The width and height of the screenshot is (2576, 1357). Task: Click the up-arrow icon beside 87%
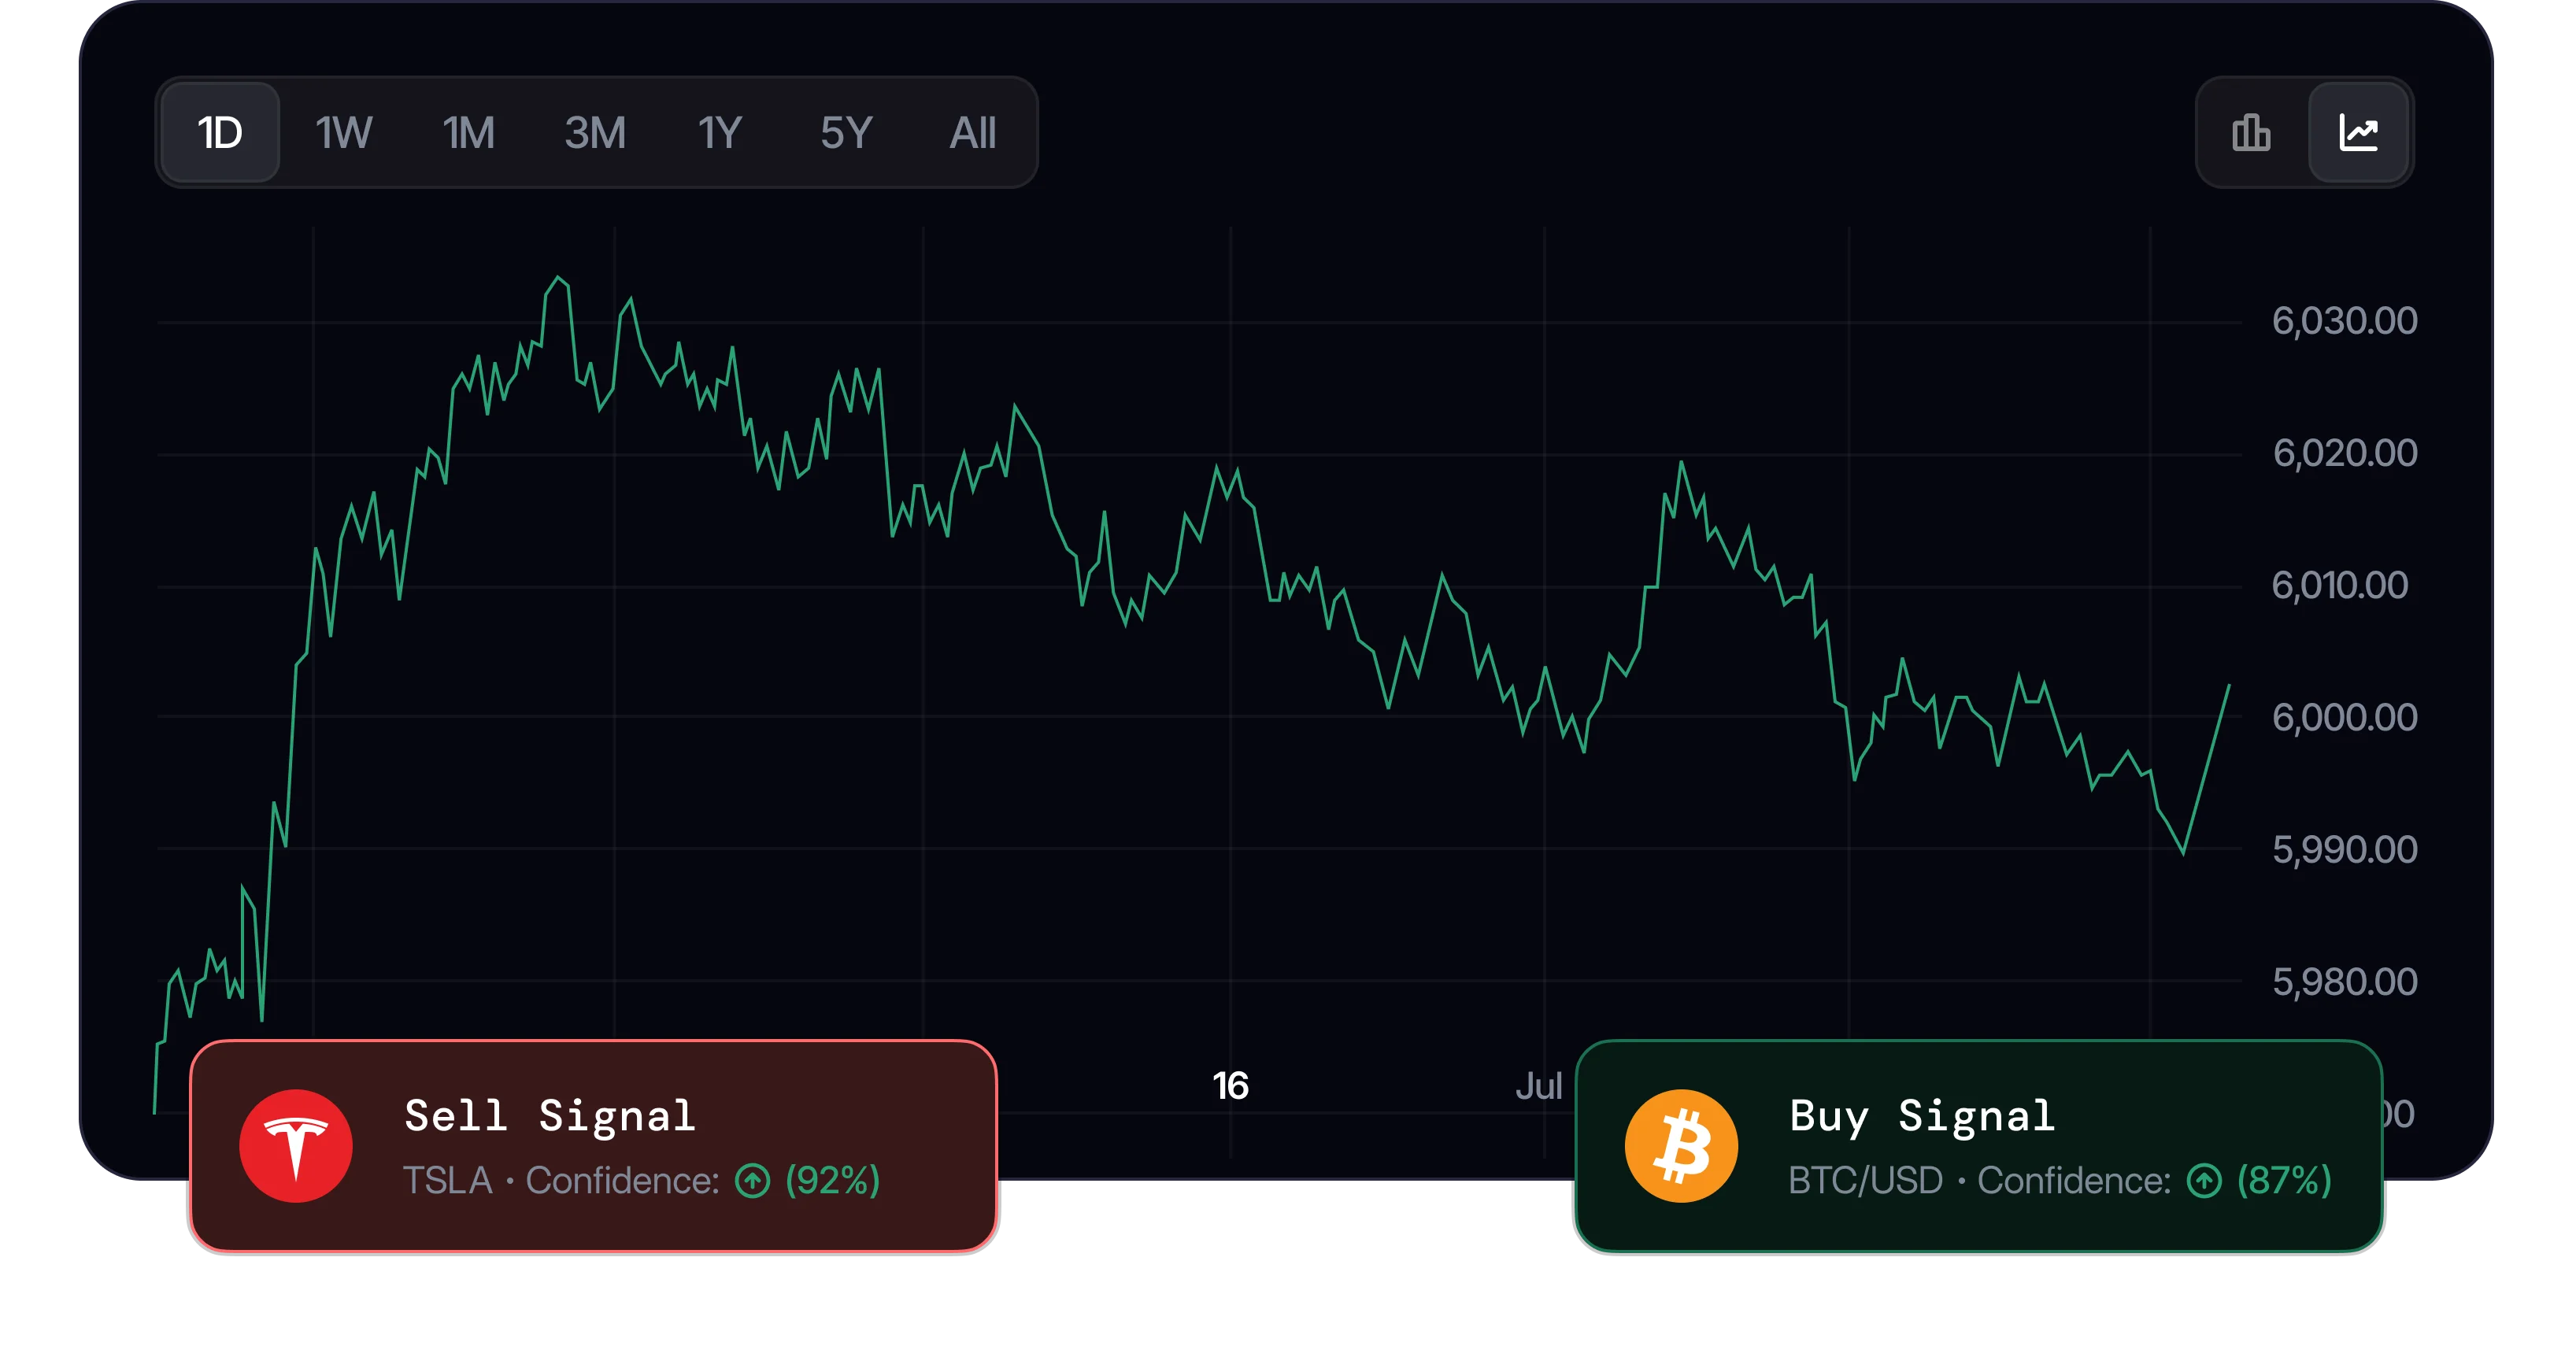click(x=2204, y=1181)
